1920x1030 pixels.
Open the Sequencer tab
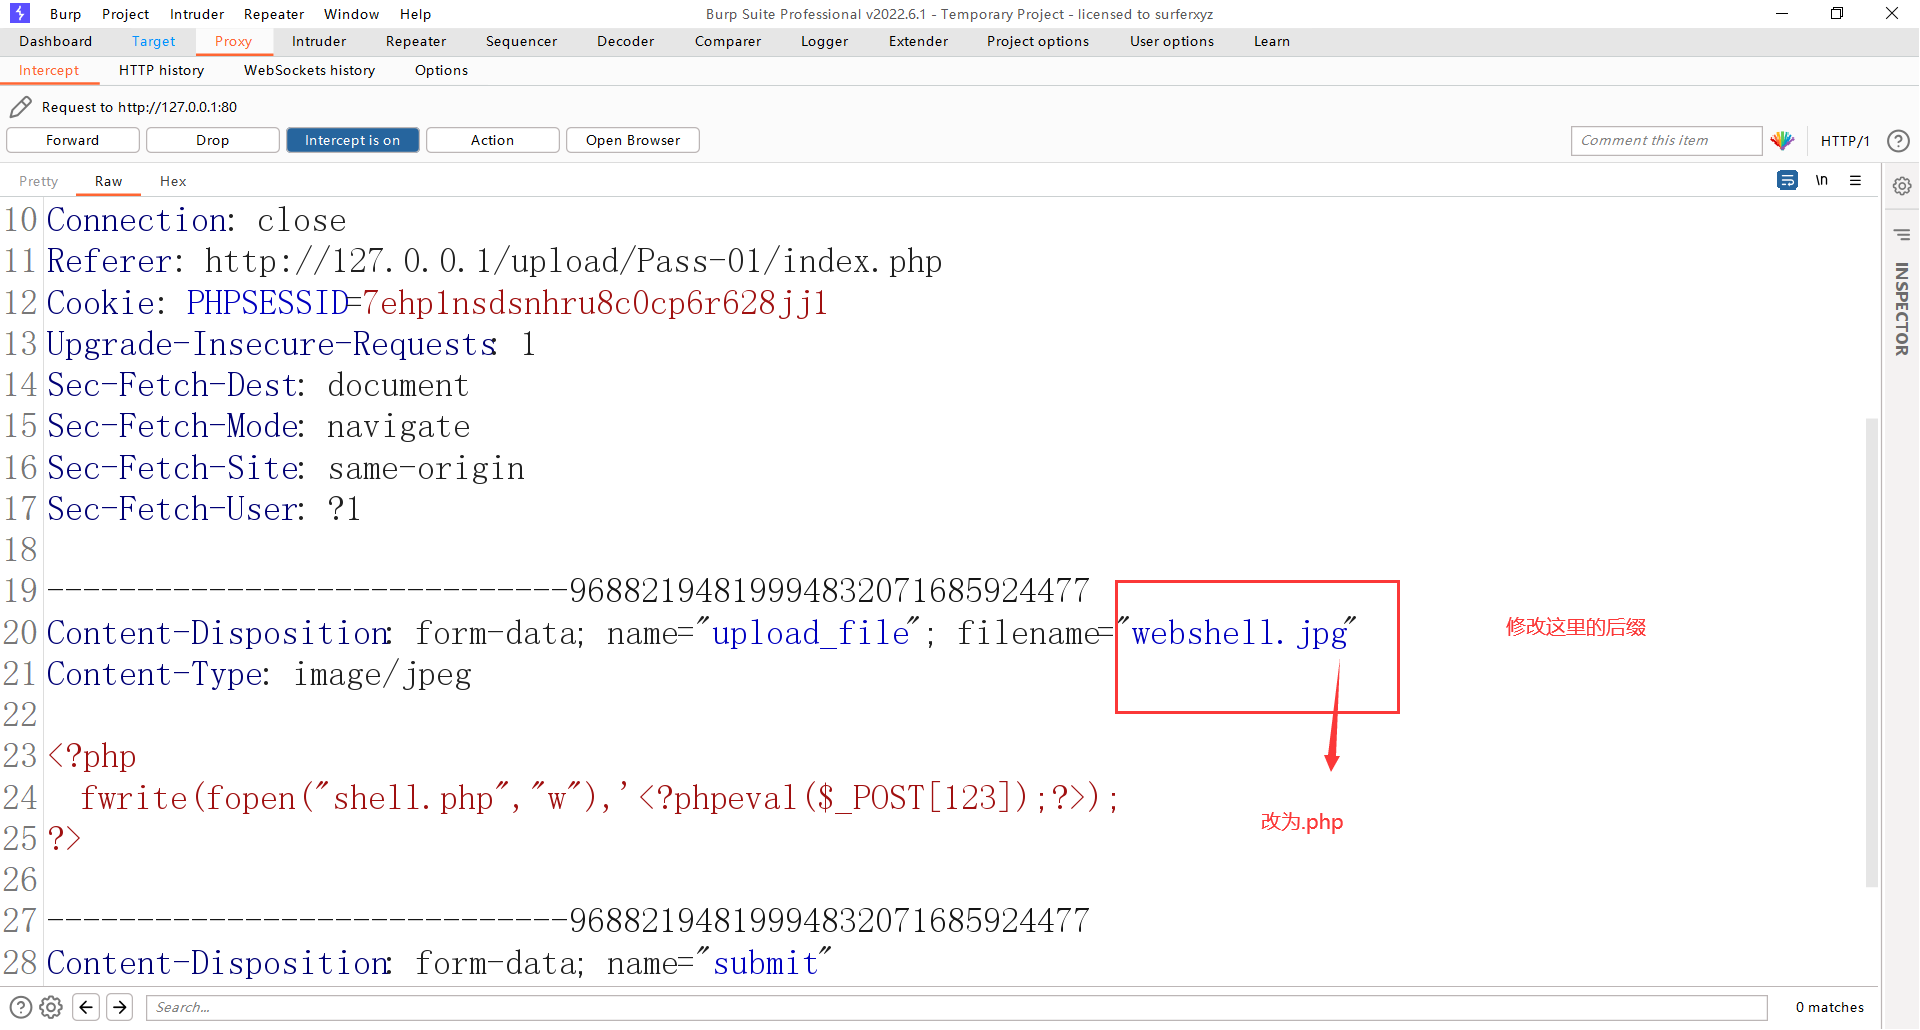pyautogui.click(x=521, y=41)
